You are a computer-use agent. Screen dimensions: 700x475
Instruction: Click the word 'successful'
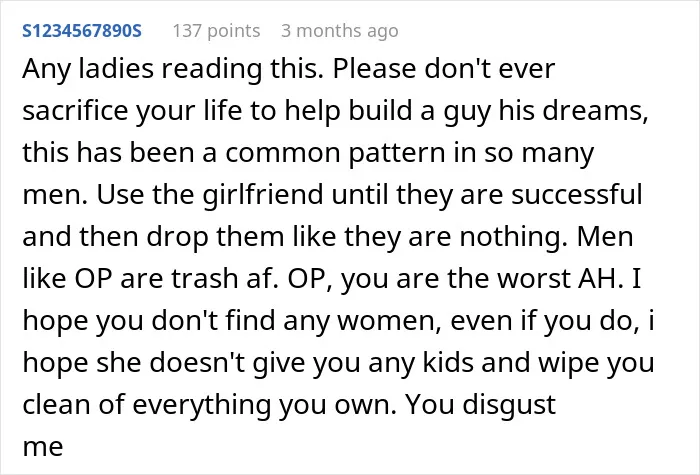(576, 195)
